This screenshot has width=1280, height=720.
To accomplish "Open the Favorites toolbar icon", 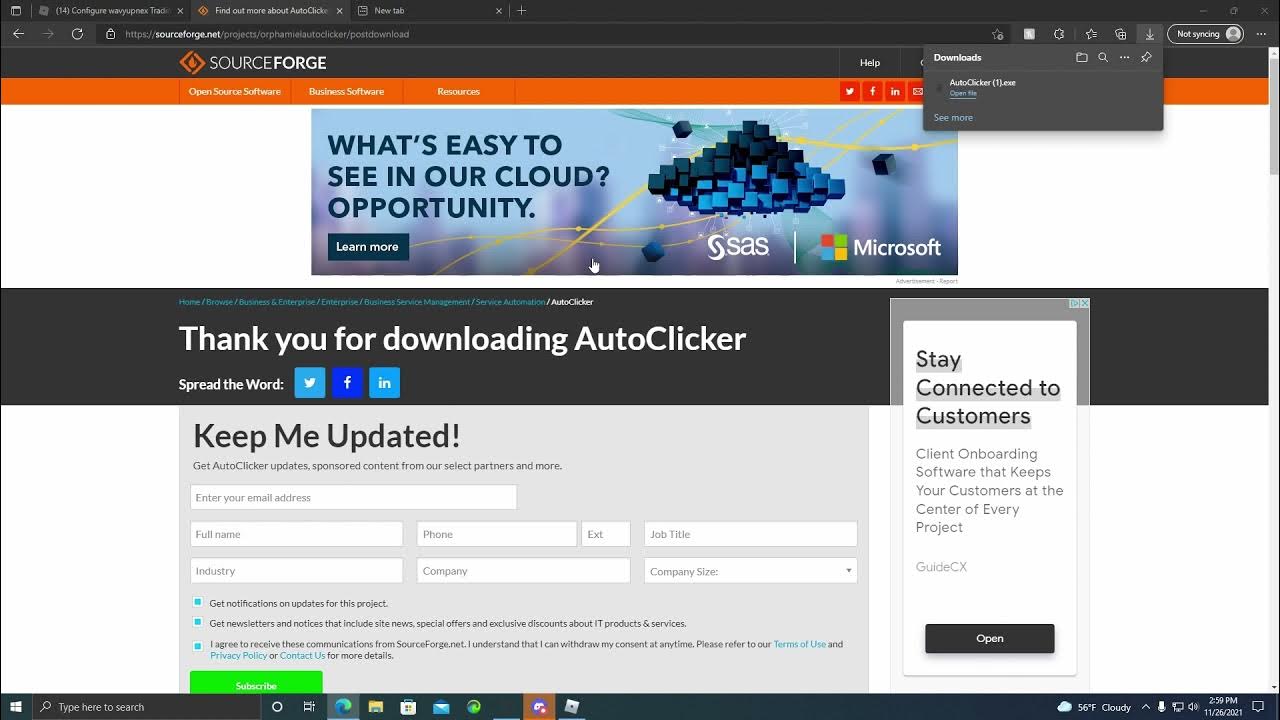I will click(1091, 34).
